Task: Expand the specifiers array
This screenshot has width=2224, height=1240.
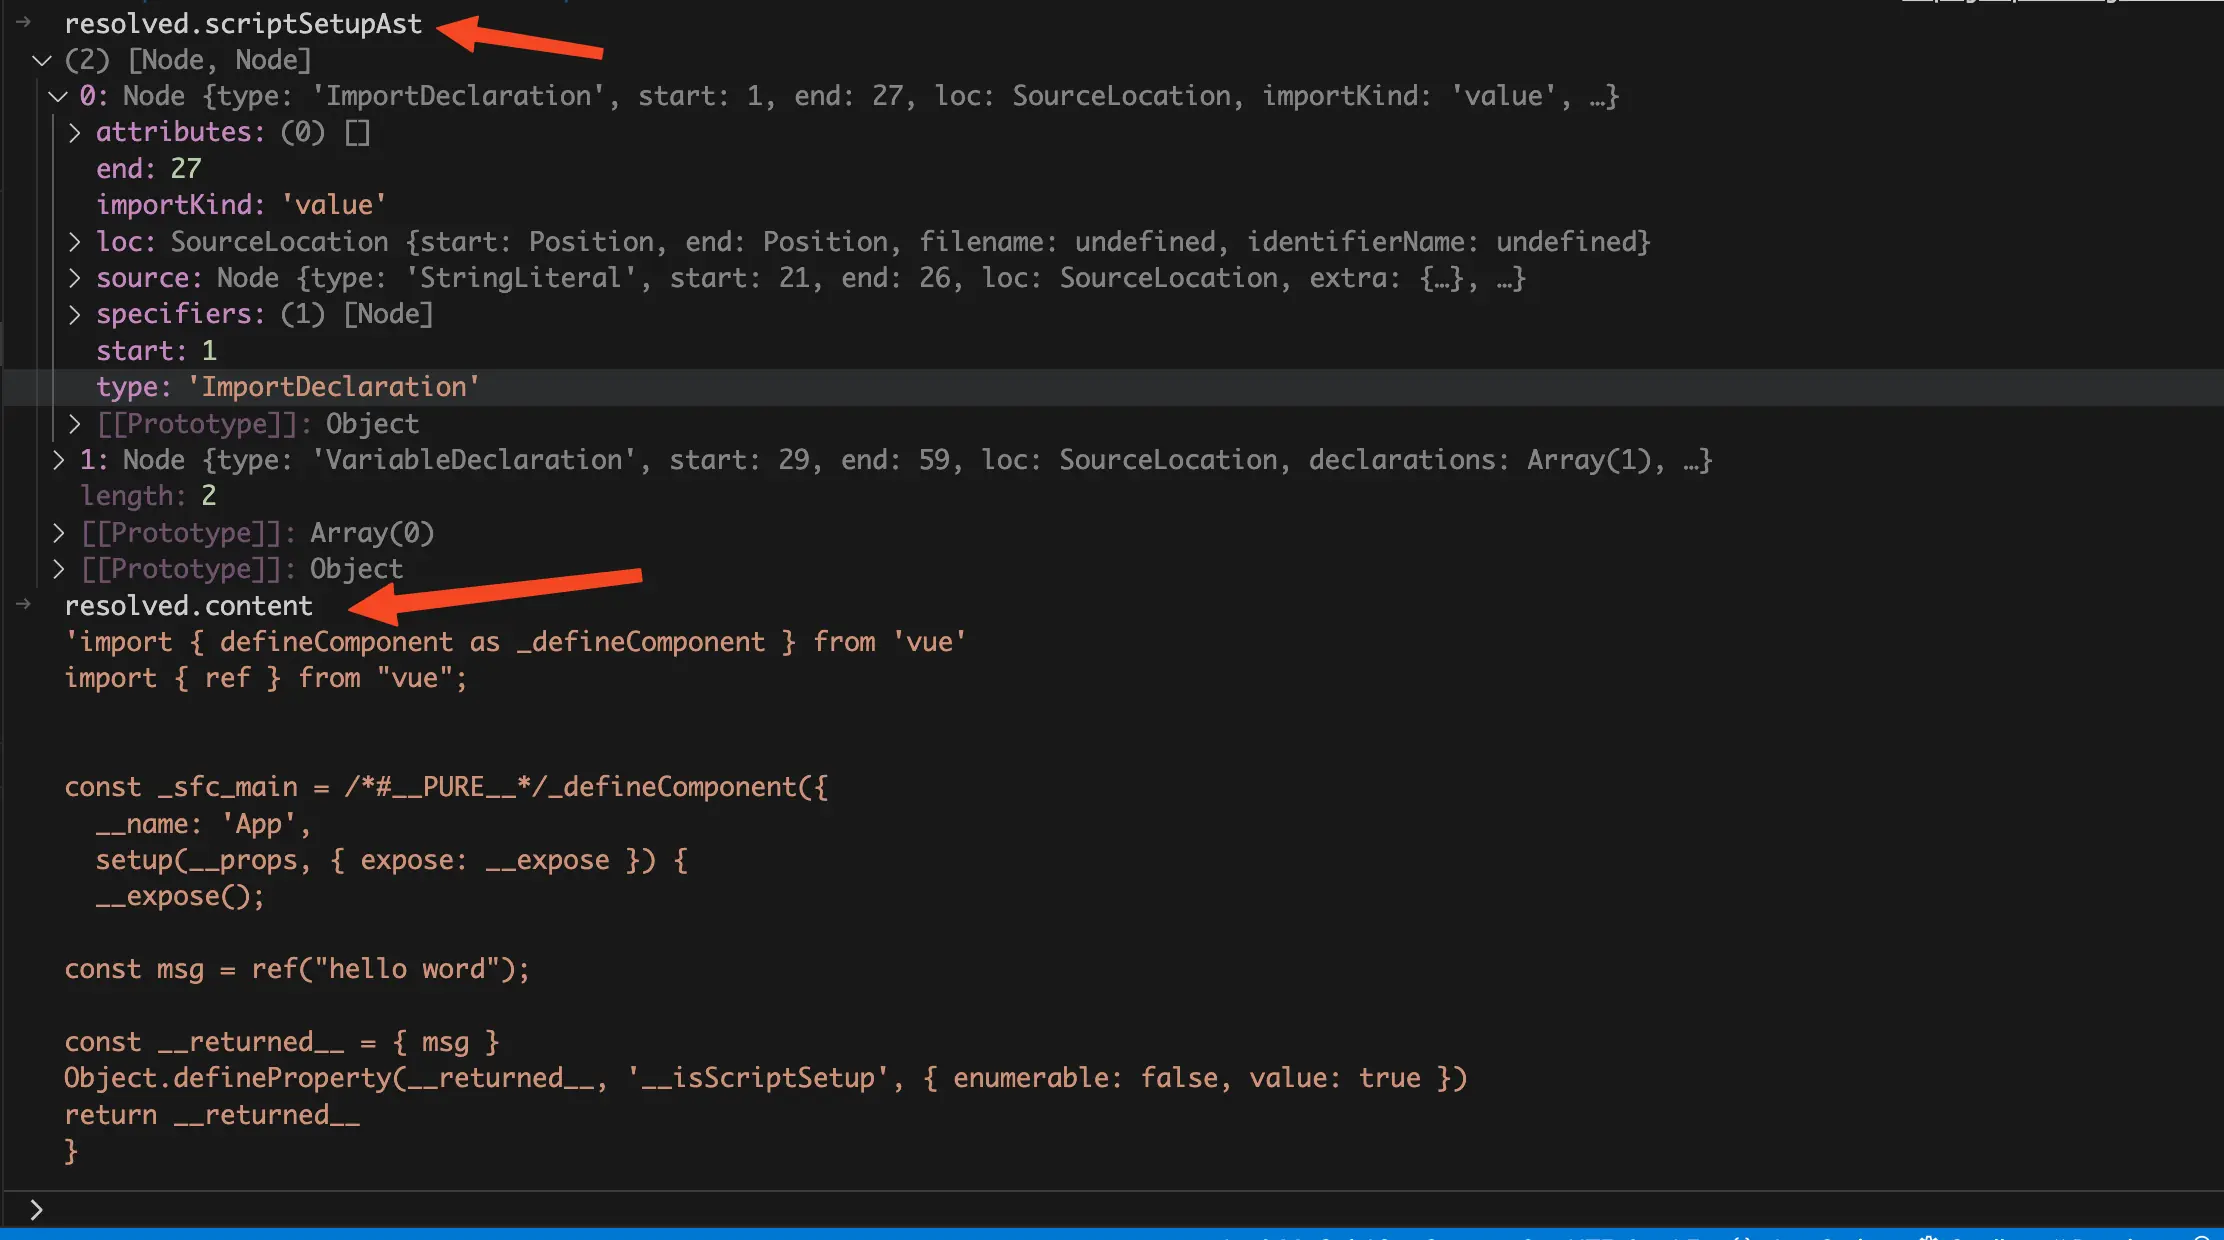Action: click(74, 314)
